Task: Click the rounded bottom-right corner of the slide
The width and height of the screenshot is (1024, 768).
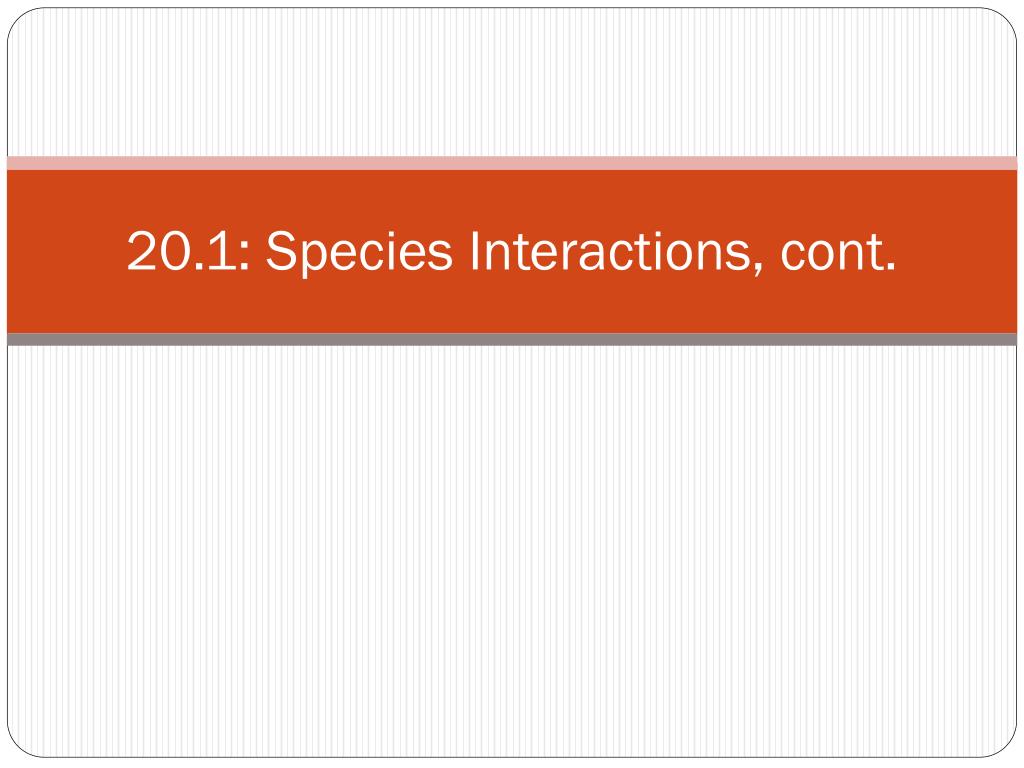Action: tap(1006, 746)
